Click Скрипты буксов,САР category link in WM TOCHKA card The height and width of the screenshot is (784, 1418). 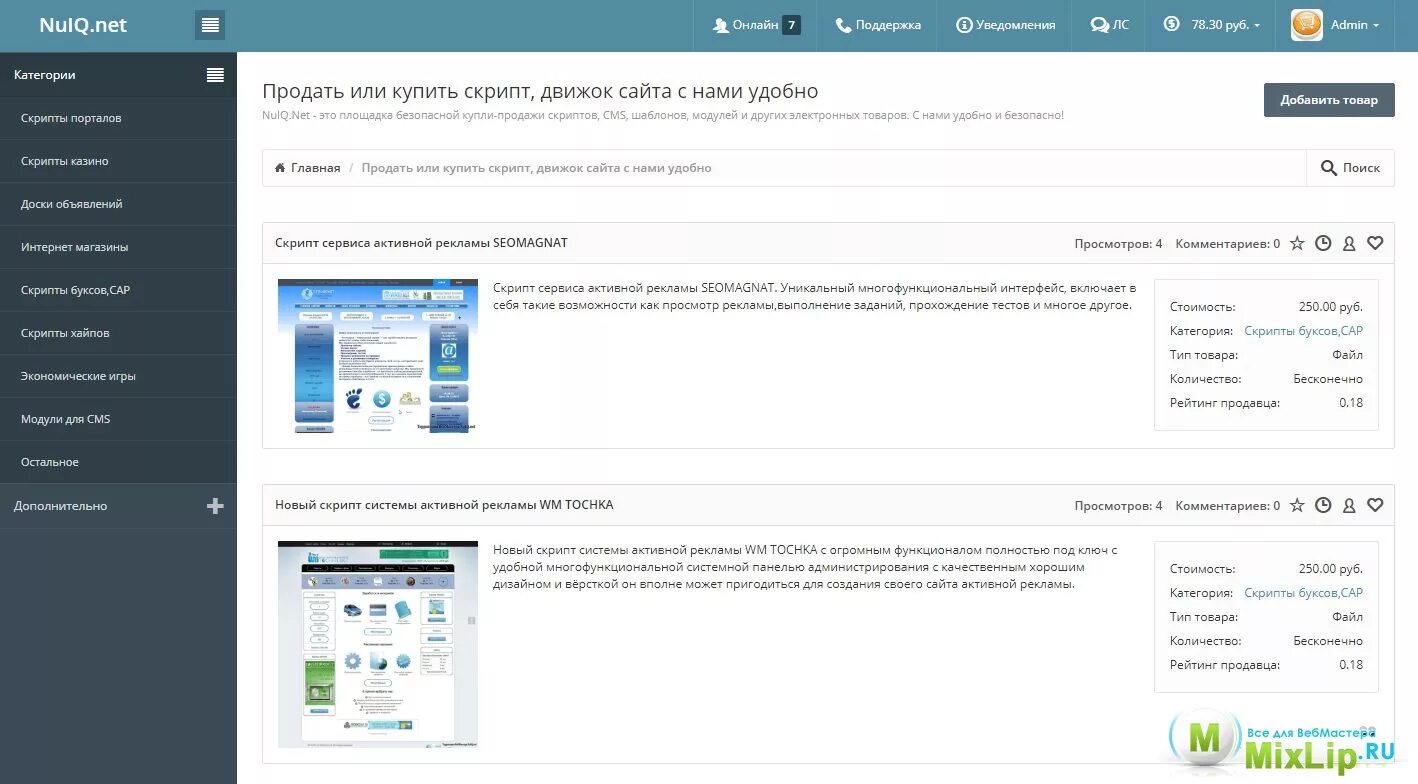tap(1303, 593)
